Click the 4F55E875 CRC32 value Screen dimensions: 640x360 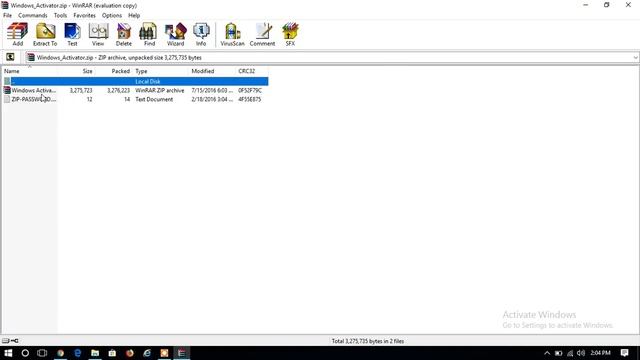tap(249, 99)
